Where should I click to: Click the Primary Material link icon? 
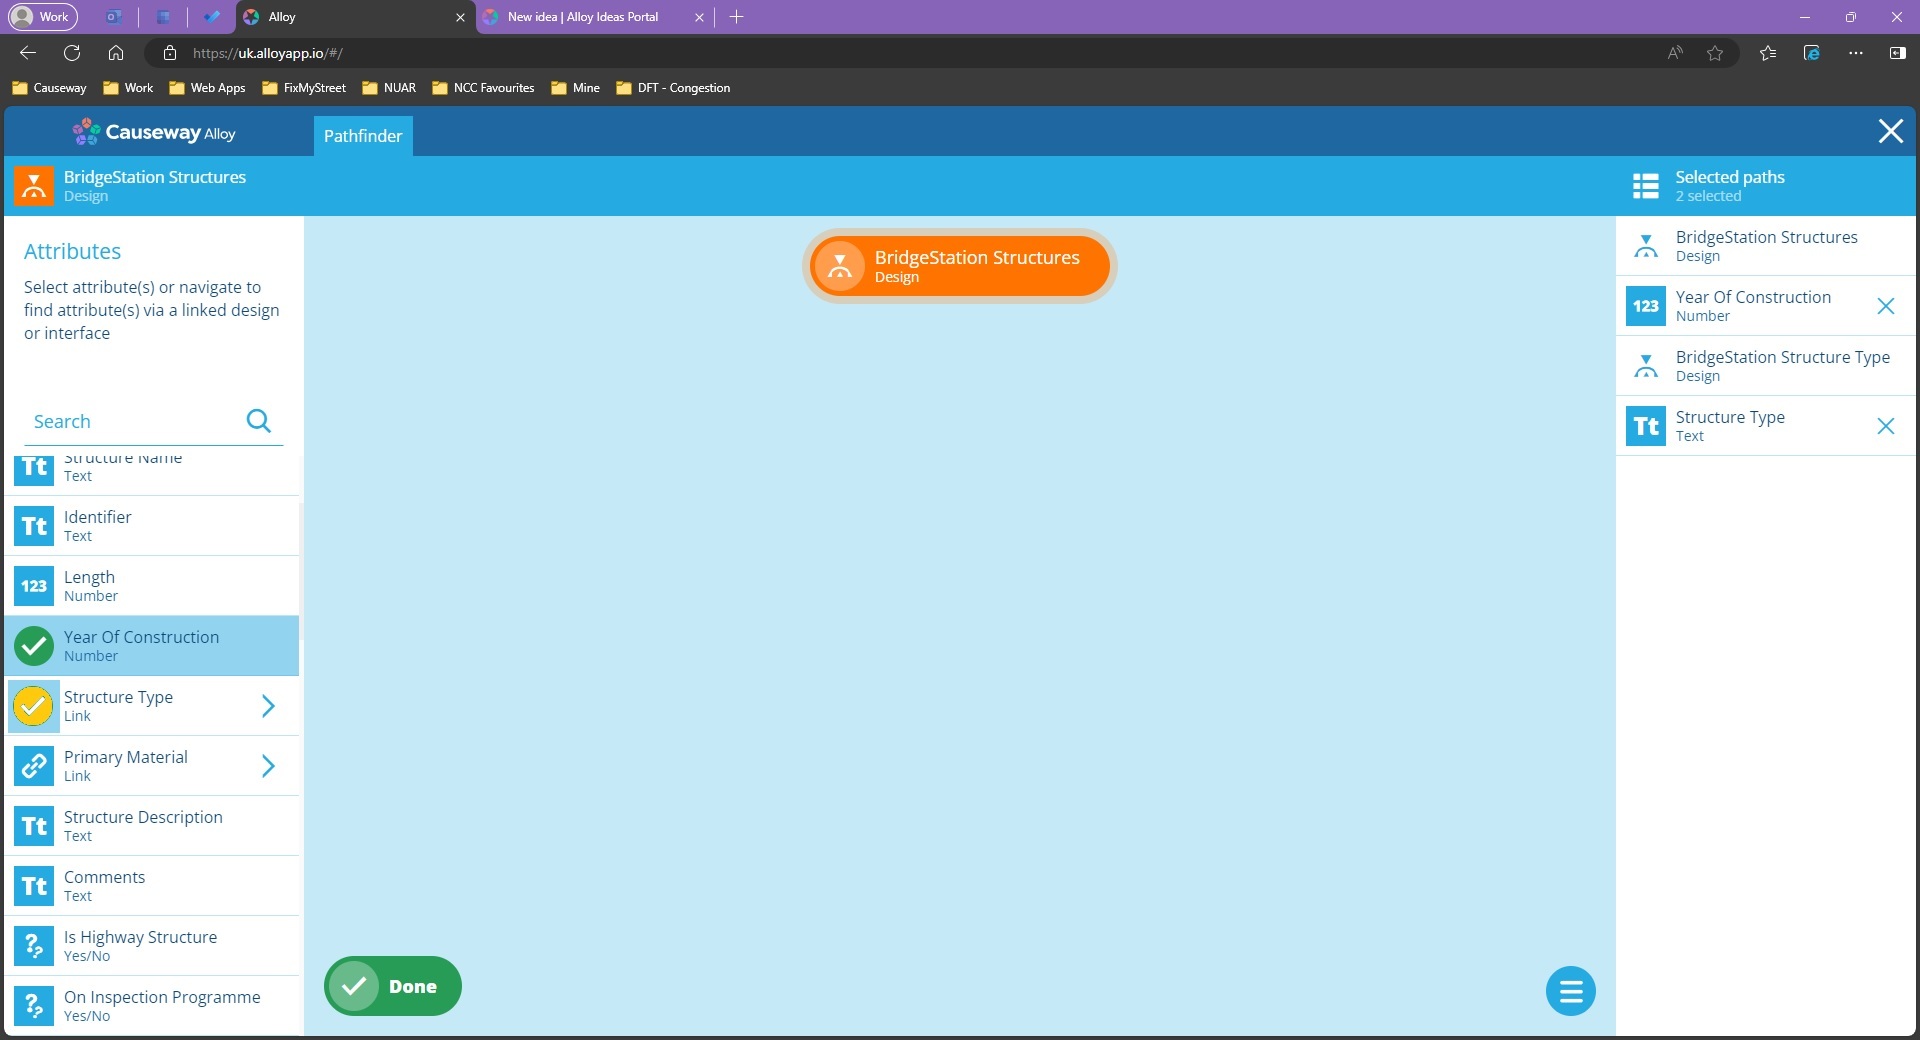pos(34,766)
